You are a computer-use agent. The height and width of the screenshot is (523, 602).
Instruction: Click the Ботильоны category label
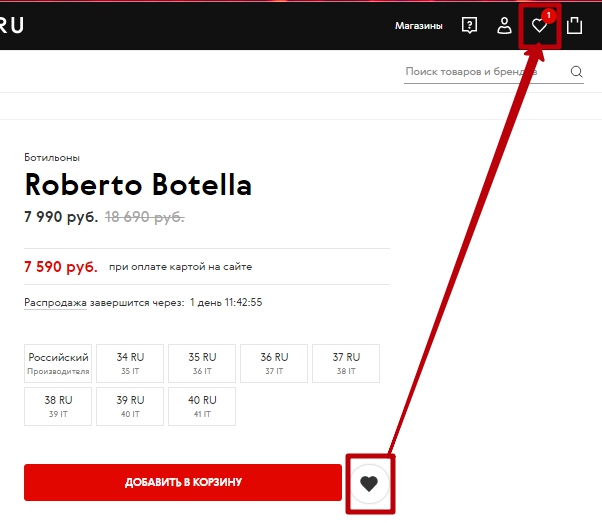[52, 157]
